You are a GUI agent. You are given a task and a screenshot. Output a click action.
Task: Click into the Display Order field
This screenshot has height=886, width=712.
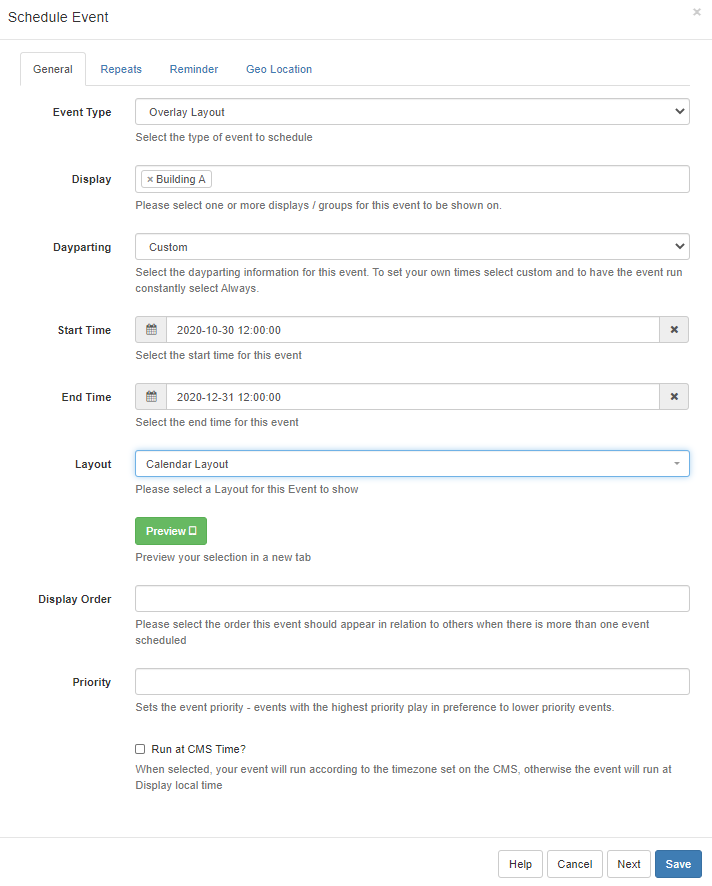(412, 598)
